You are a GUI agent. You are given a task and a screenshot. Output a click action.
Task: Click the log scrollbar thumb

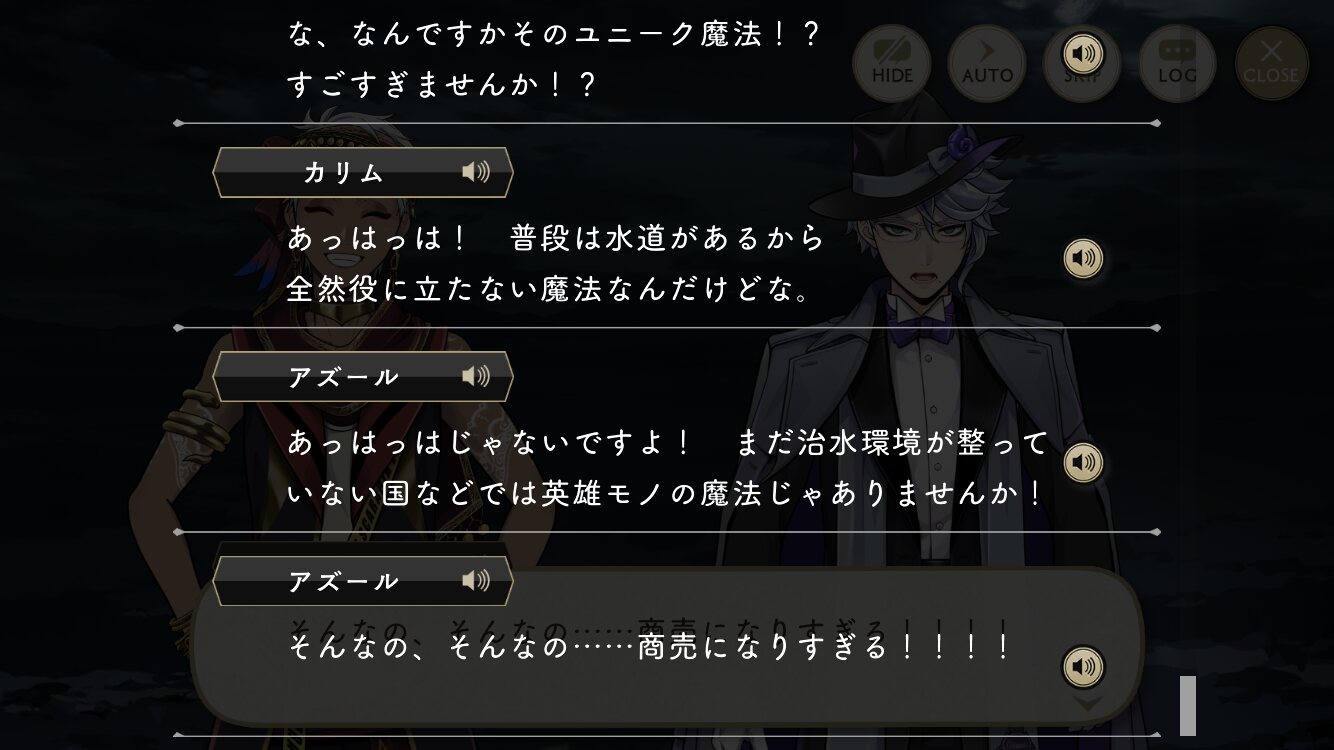1188,706
